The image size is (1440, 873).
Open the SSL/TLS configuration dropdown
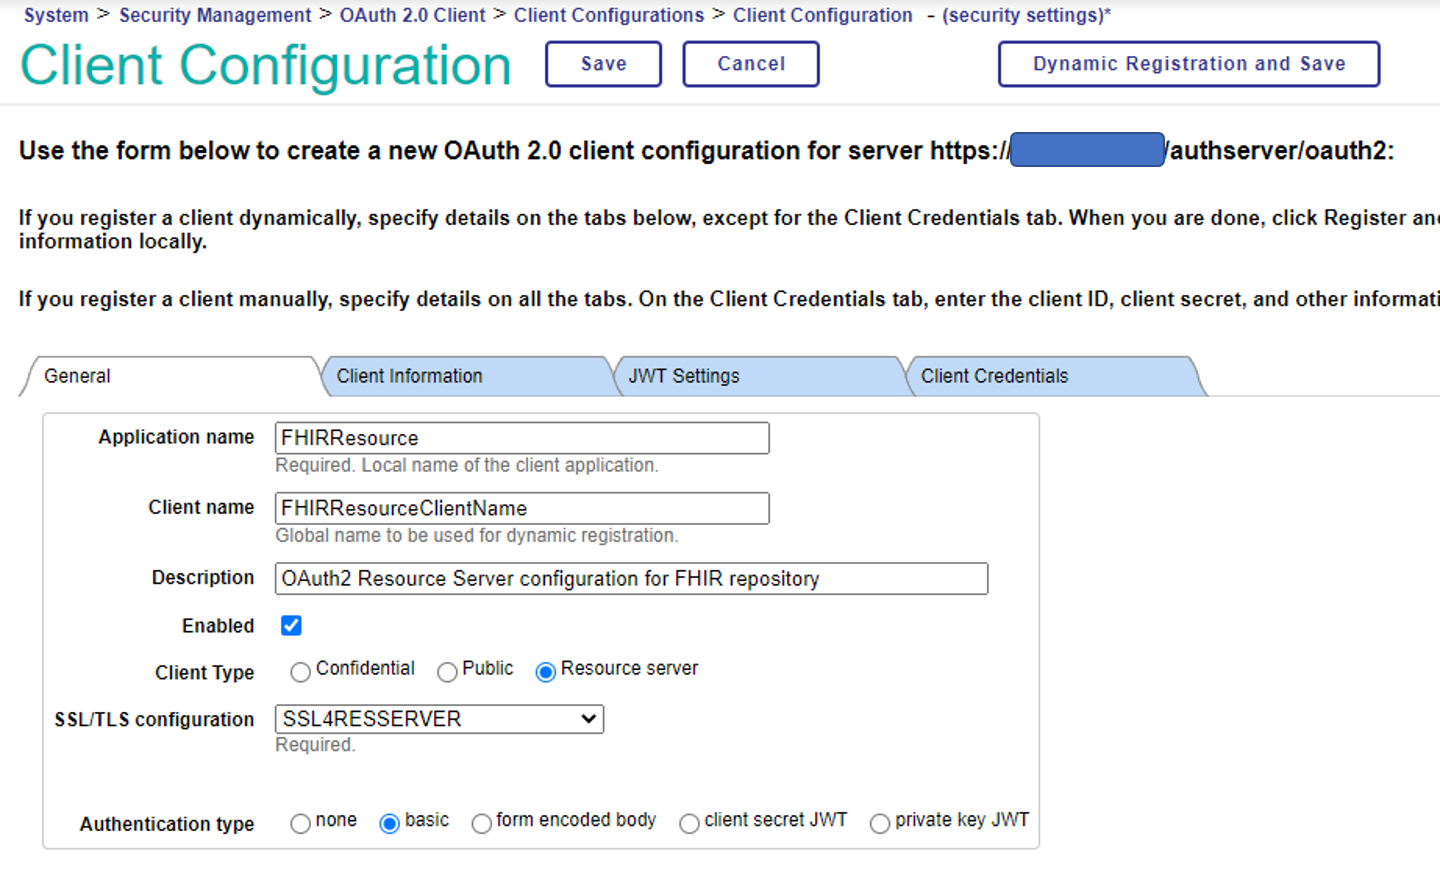click(x=439, y=719)
